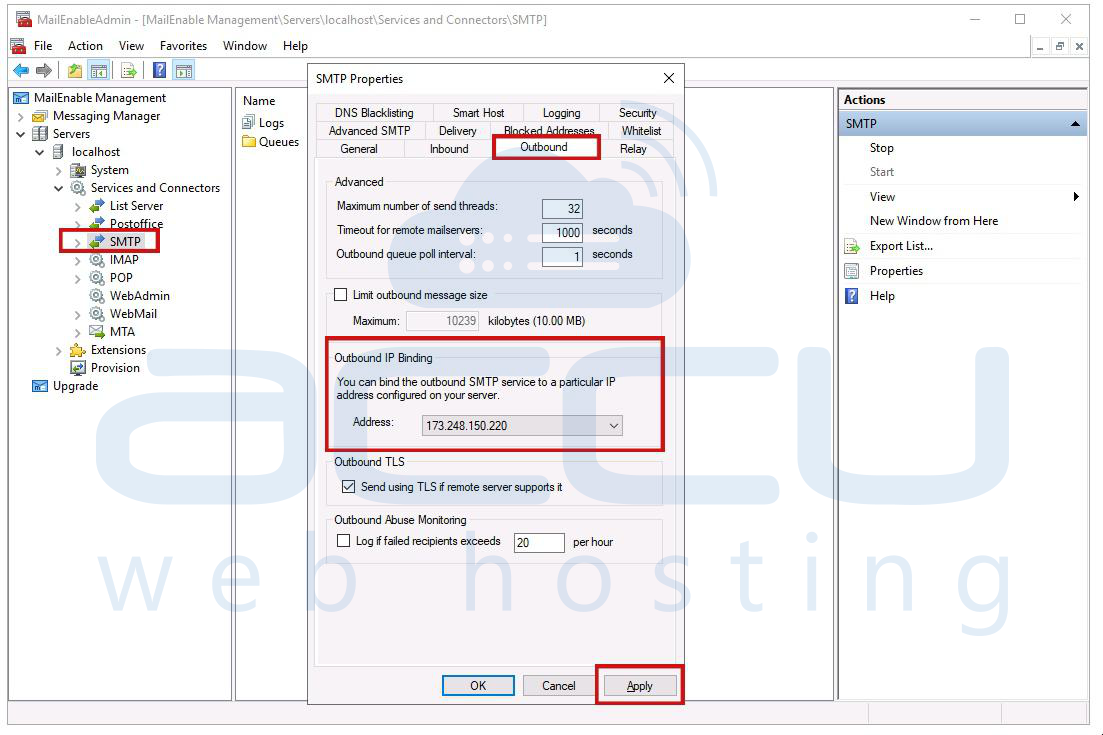Select the Queues folder in the list
The height and width of the screenshot is (735, 1103).
(279, 141)
